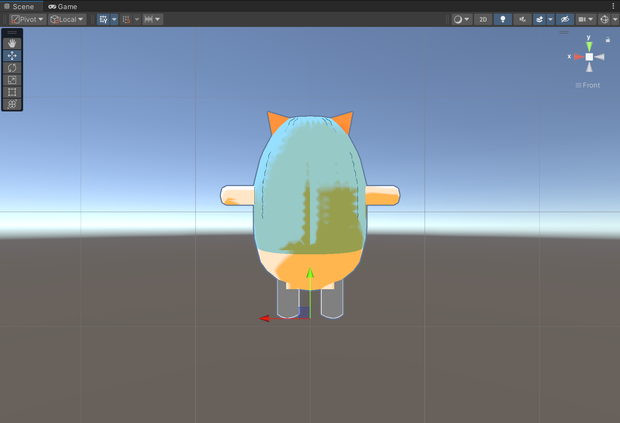620x423 pixels.
Task: Select the Scale tool
Action: pos(12,80)
